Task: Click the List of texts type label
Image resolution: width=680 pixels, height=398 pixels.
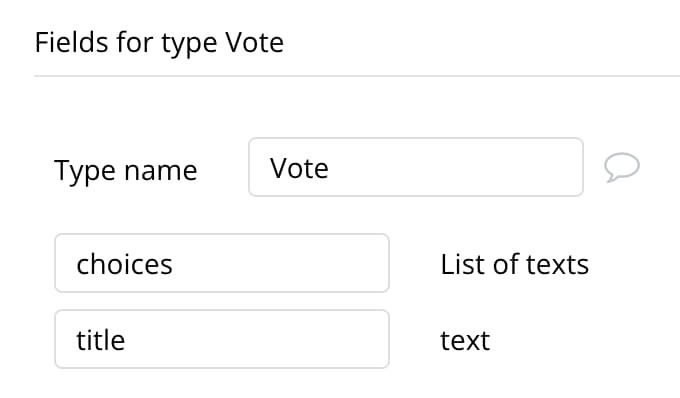Action: tap(515, 264)
